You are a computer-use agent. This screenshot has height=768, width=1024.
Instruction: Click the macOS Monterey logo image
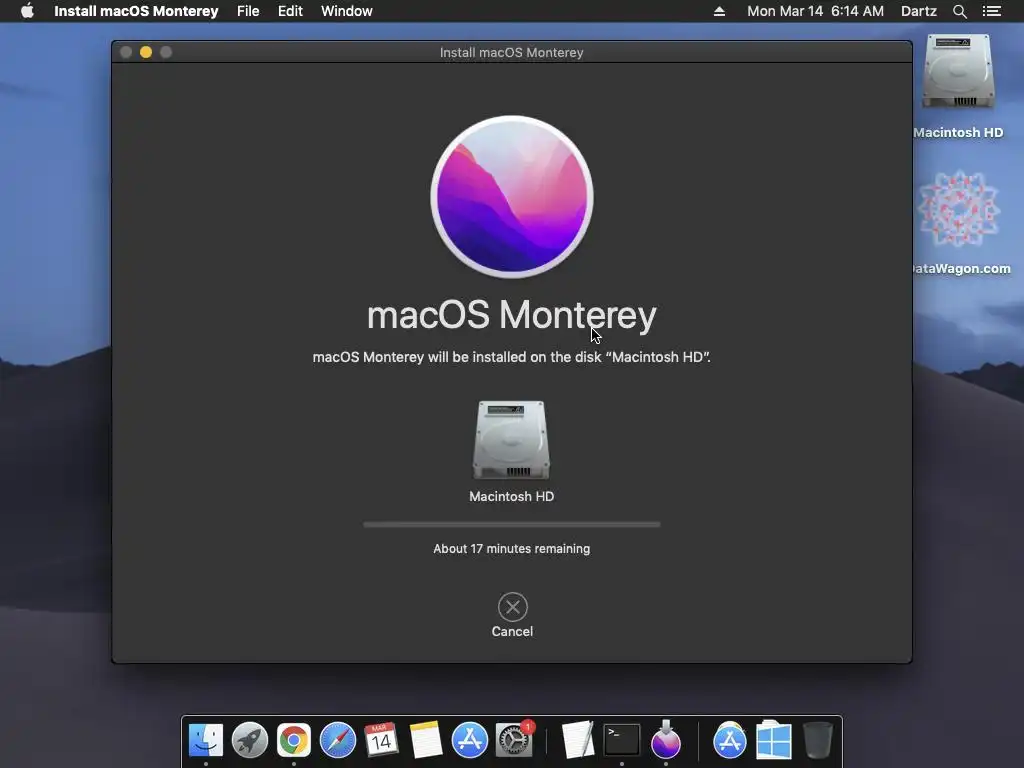point(512,197)
